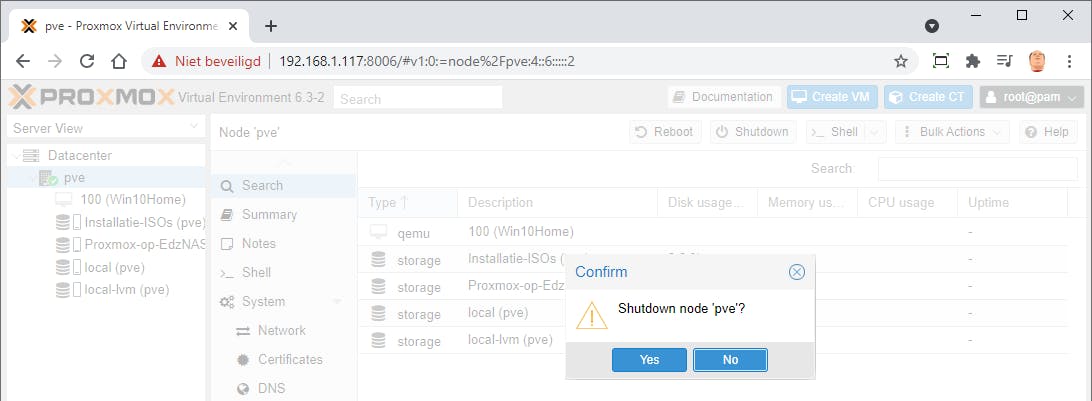
Task: Select the Summary menu item
Action: pyautogui.click(x=269, y=214)
